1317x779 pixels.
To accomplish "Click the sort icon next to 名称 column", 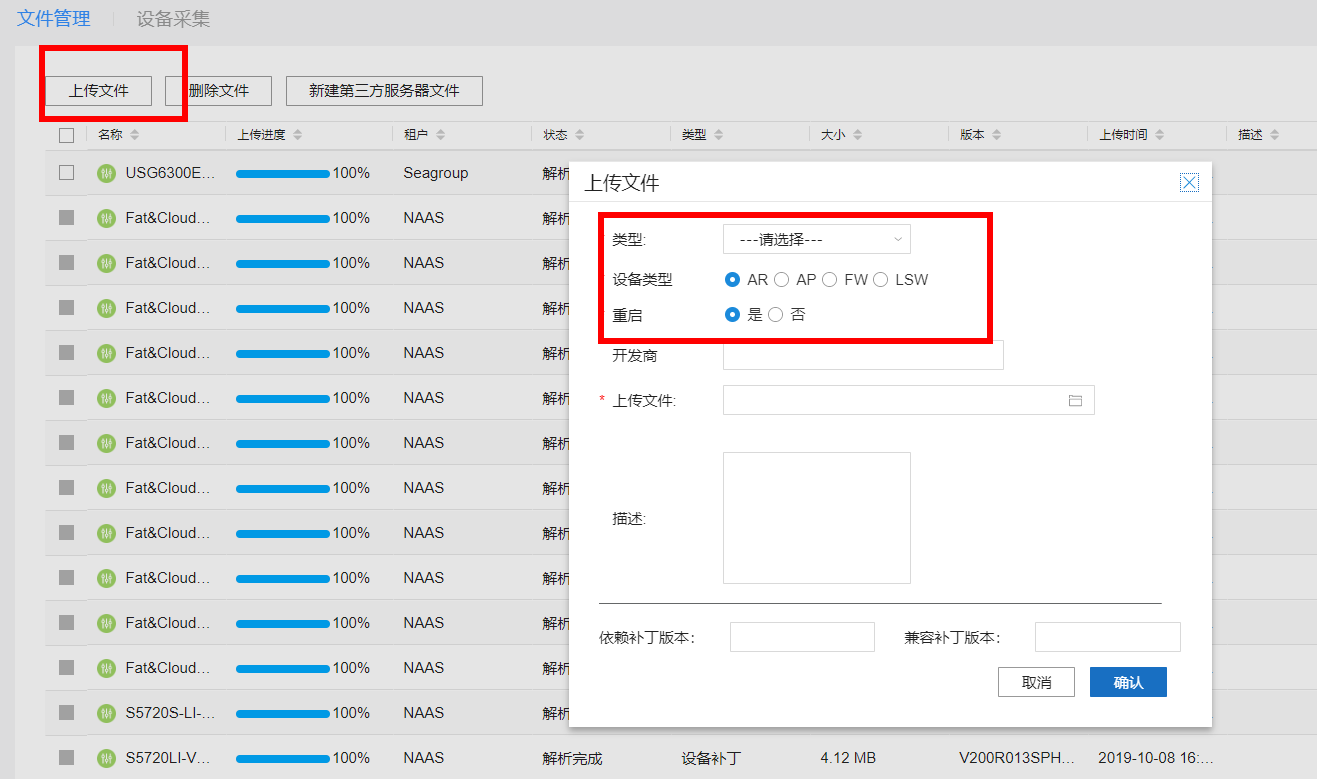I will click(x=135, y=135).
